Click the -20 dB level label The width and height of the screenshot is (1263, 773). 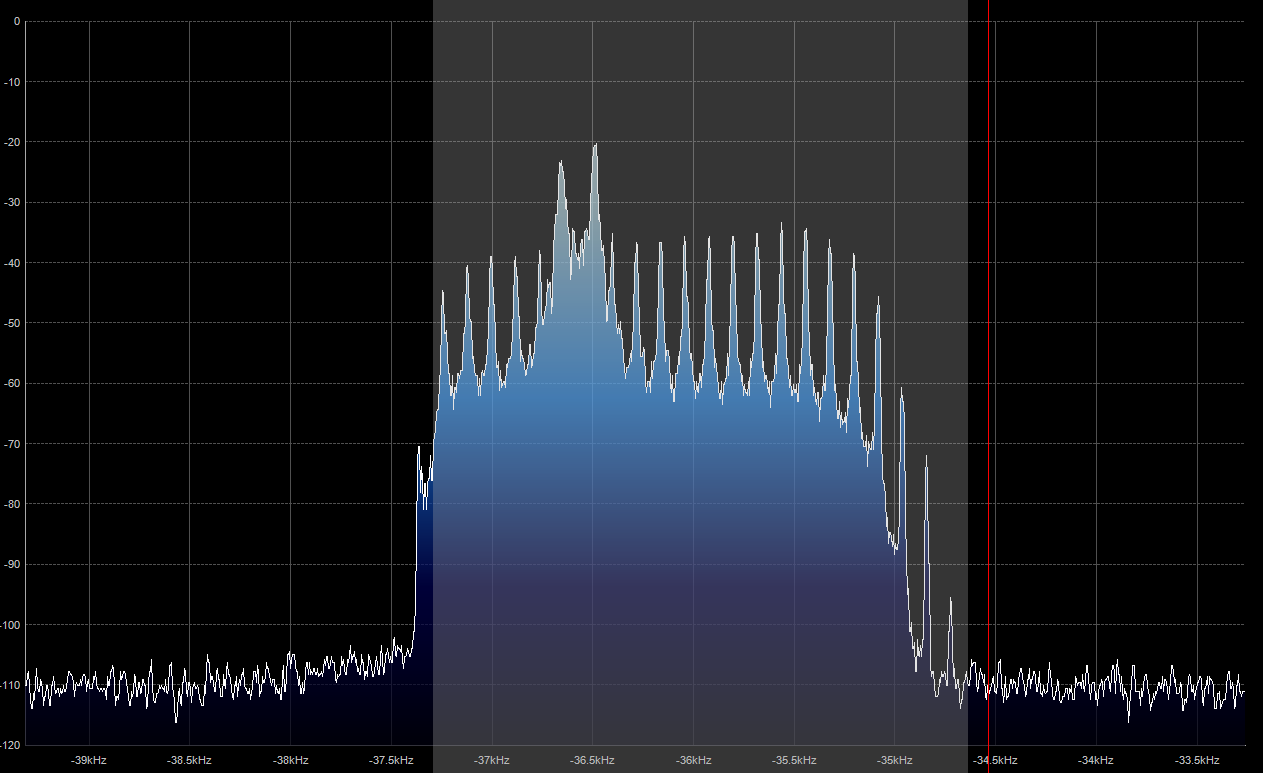pos(11,142)
